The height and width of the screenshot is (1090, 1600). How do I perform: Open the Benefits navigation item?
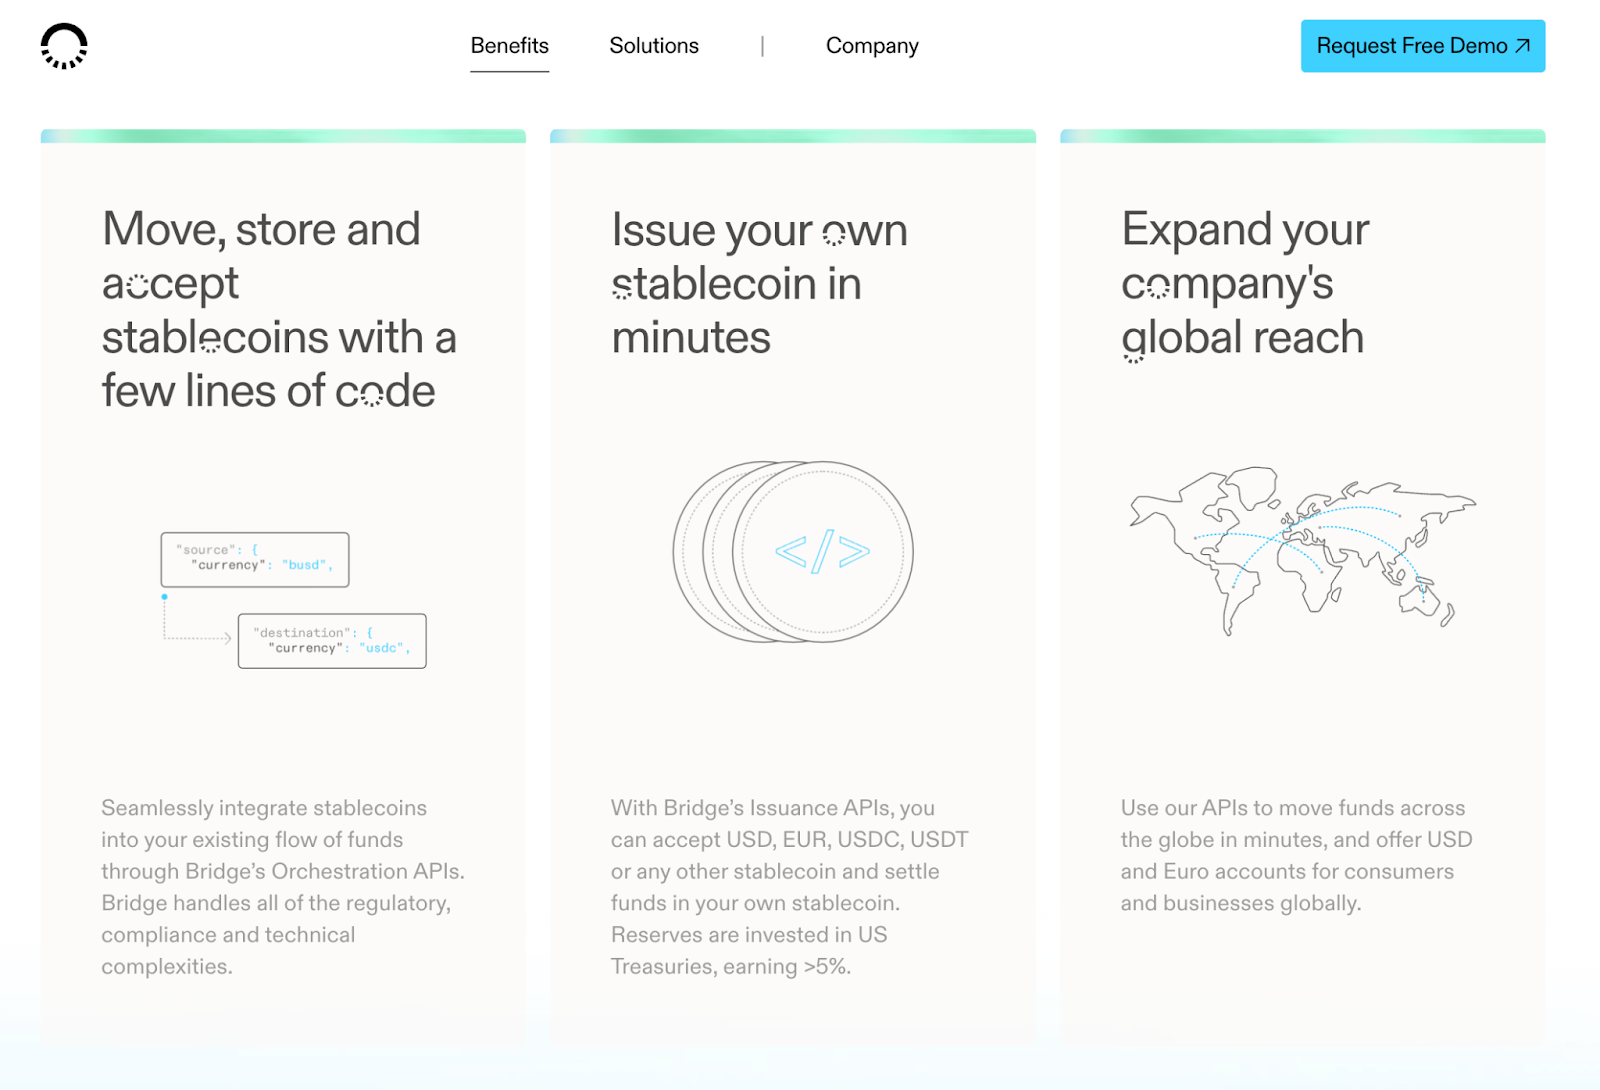point(509,45)
